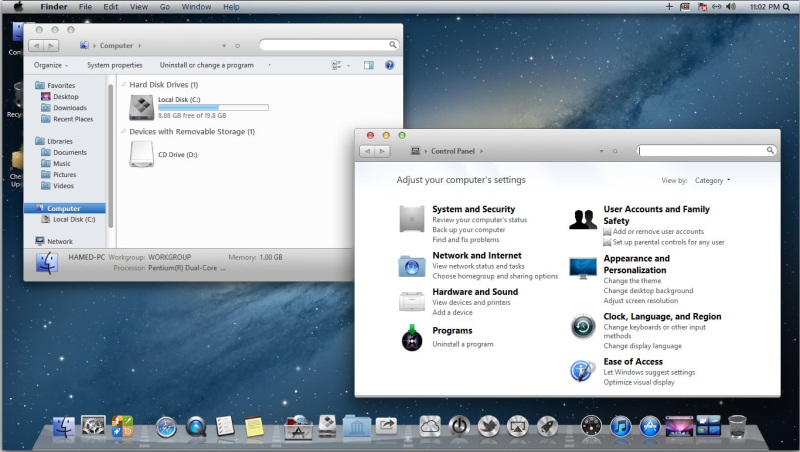Open the View menu

139,7
